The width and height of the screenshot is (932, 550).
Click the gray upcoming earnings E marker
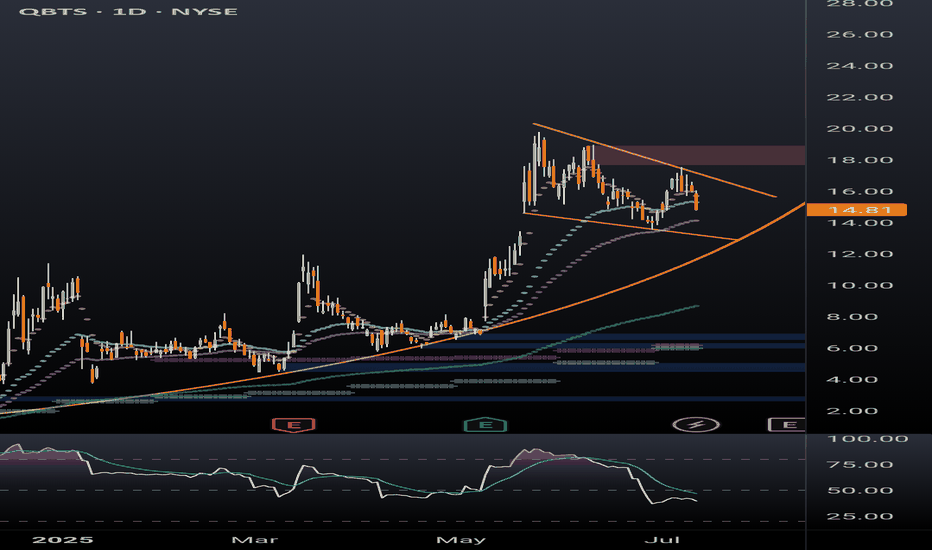(x=787, y=425)
